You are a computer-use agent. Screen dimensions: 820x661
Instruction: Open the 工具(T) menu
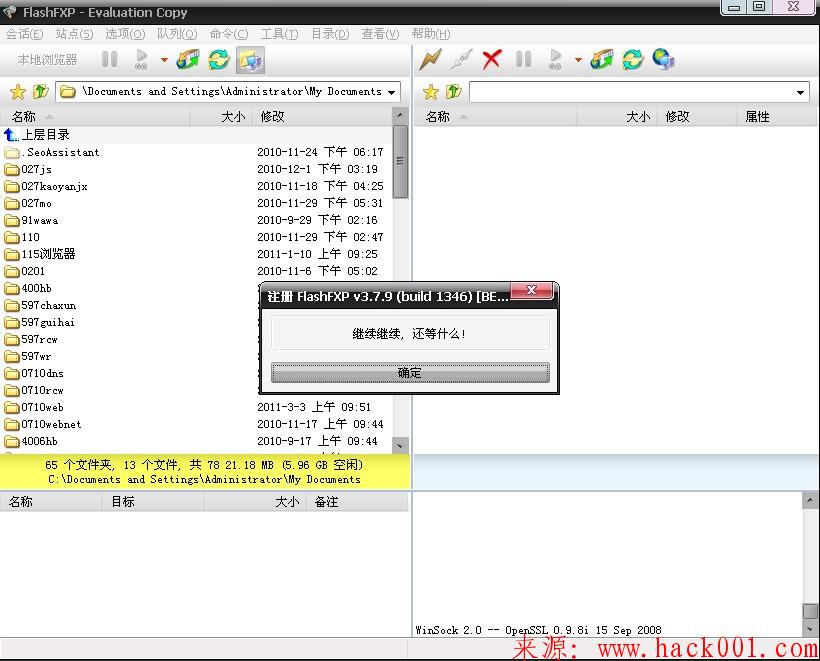[279, 34]
